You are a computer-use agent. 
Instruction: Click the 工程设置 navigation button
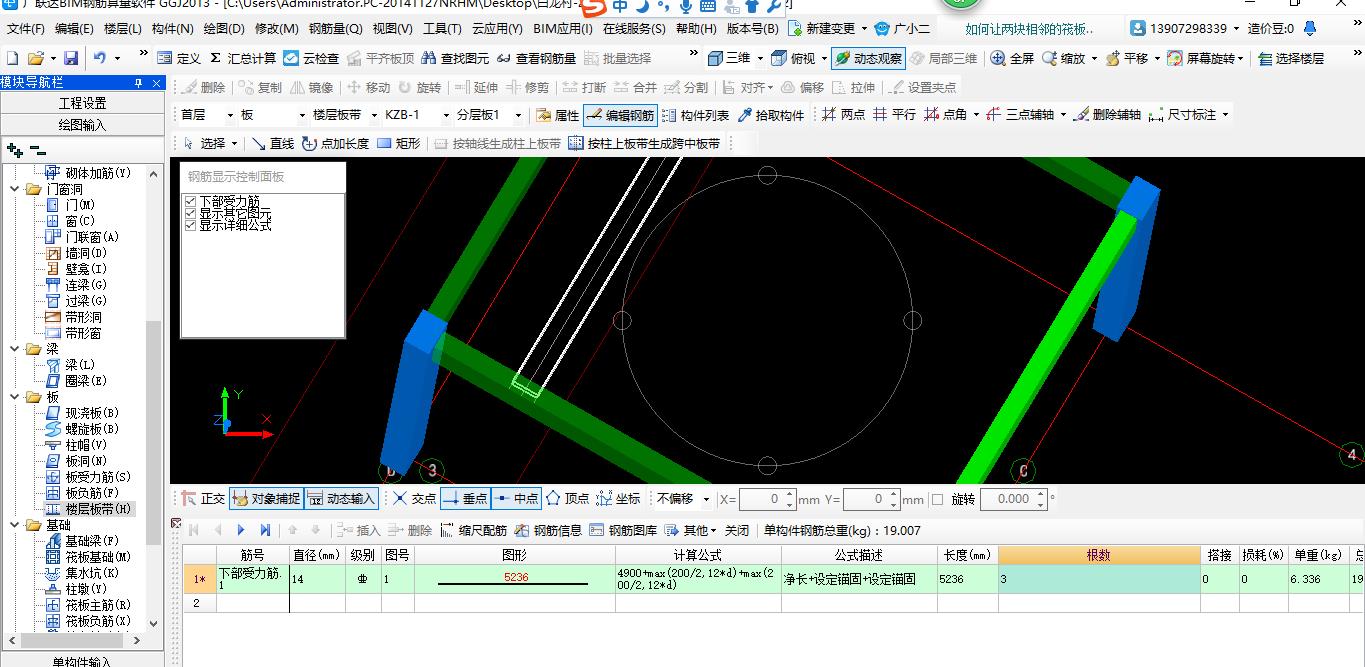(x=82, y=103)
